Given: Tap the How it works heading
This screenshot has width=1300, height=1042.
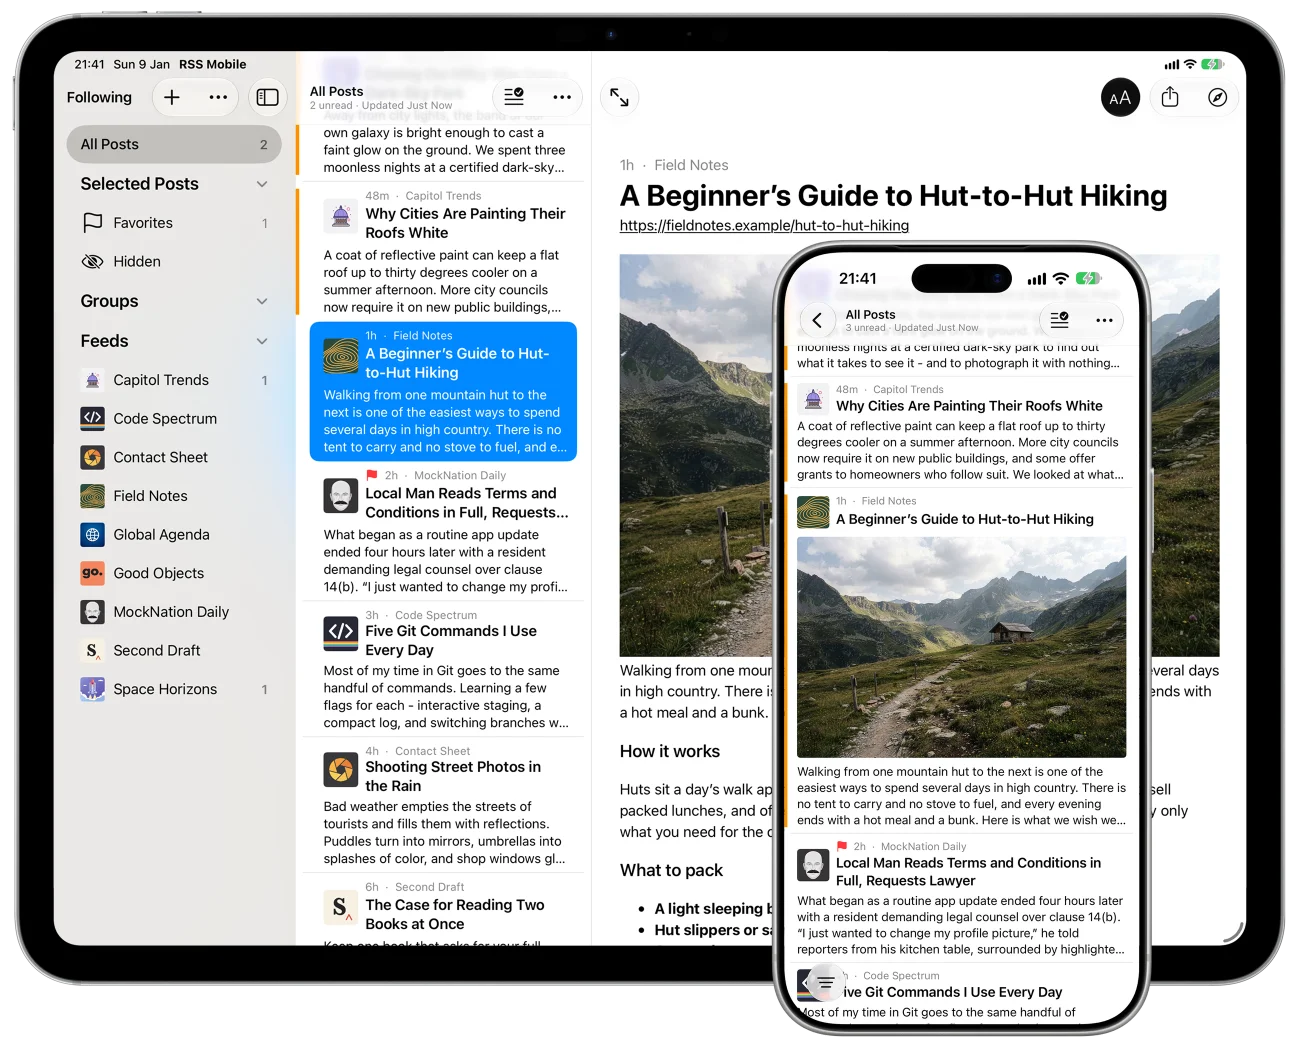Looking at the screenshot, I should (x=670, y=751).
